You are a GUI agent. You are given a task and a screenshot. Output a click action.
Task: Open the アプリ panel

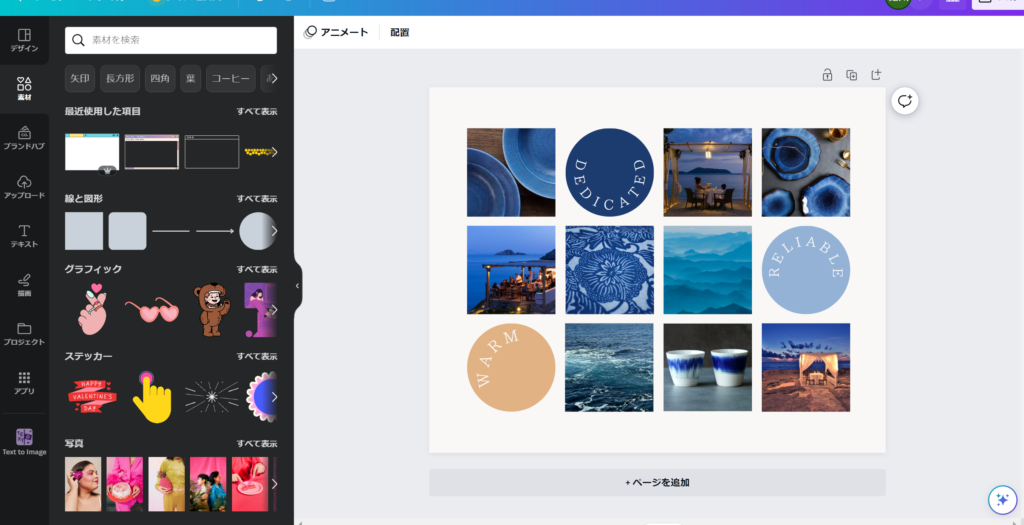coord(24,382)
